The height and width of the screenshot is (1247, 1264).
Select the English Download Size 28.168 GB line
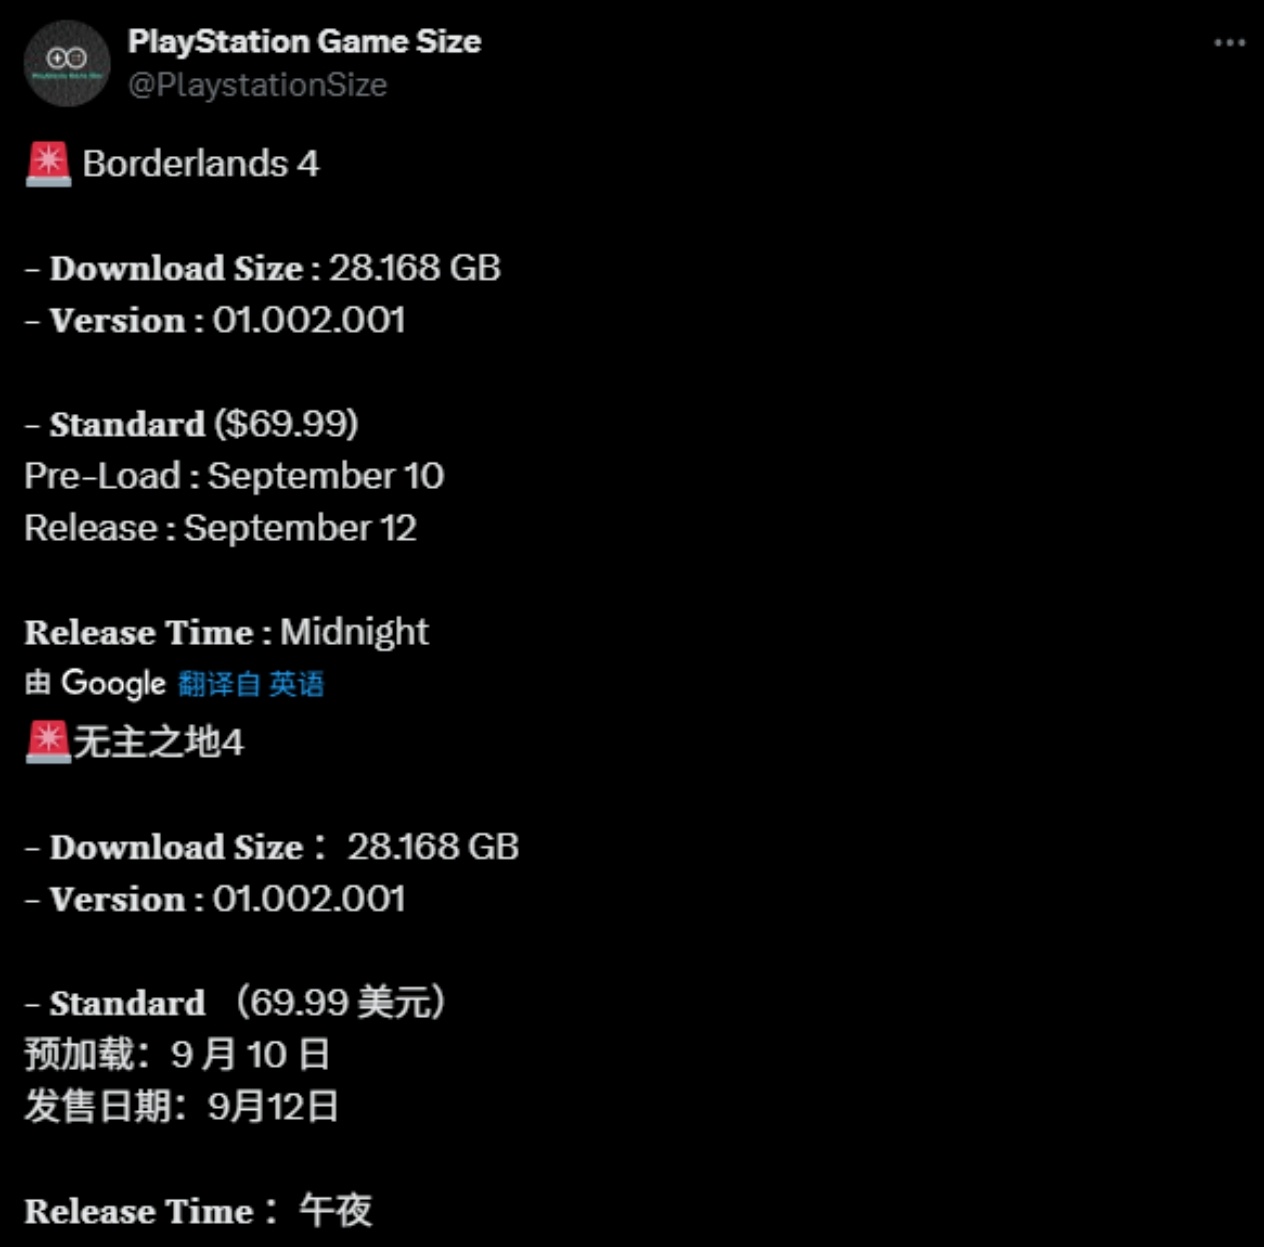click(x=263, y=268)
